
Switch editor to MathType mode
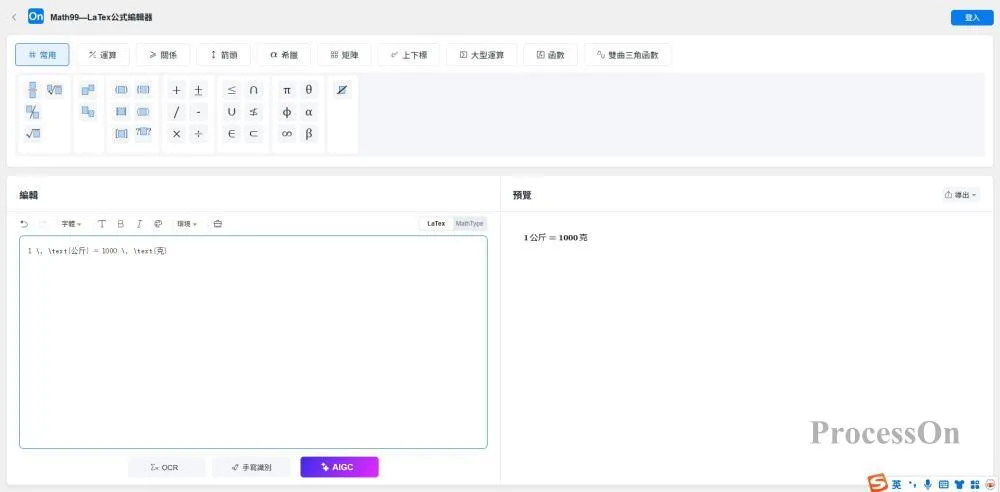(469, 223)
